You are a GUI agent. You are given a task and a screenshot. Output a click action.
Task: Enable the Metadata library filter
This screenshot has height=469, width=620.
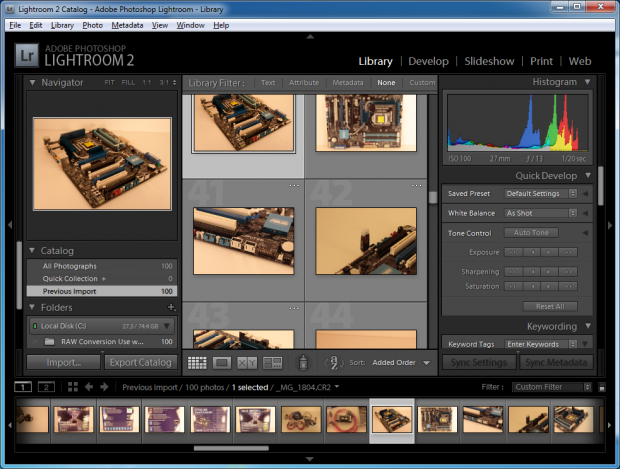[348, 83]
